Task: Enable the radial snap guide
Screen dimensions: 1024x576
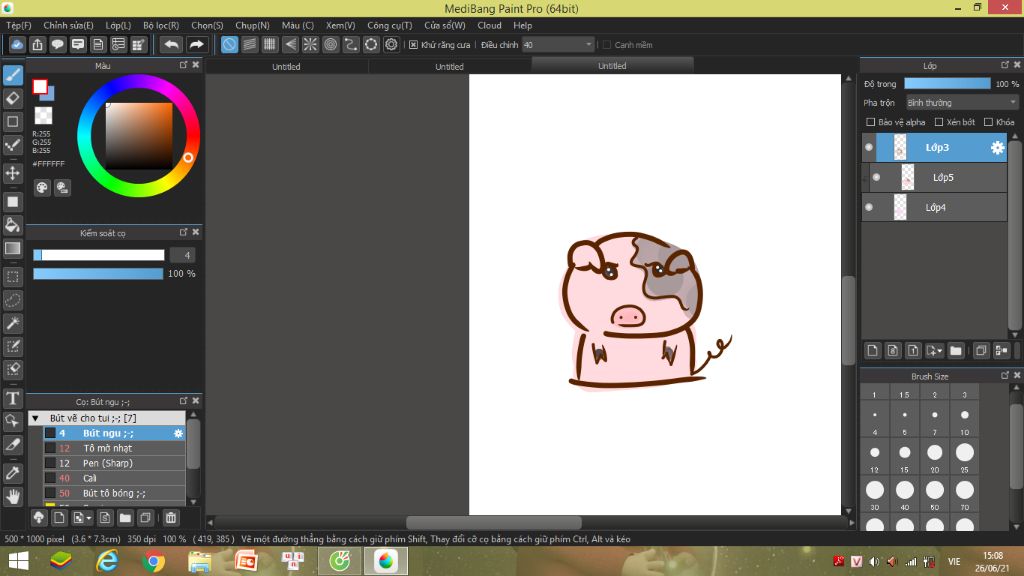Action: coord(310,44)
